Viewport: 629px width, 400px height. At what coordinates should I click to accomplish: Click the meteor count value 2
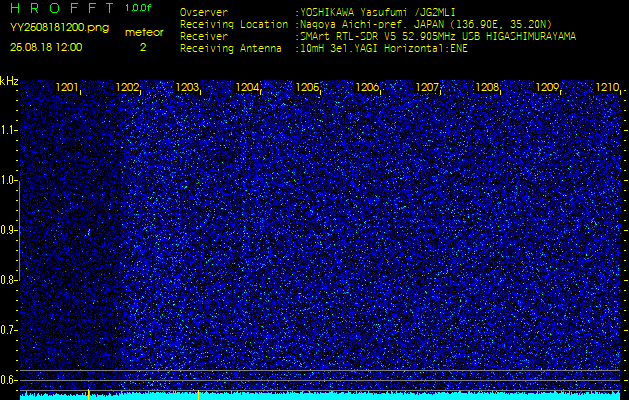(143, 47)
